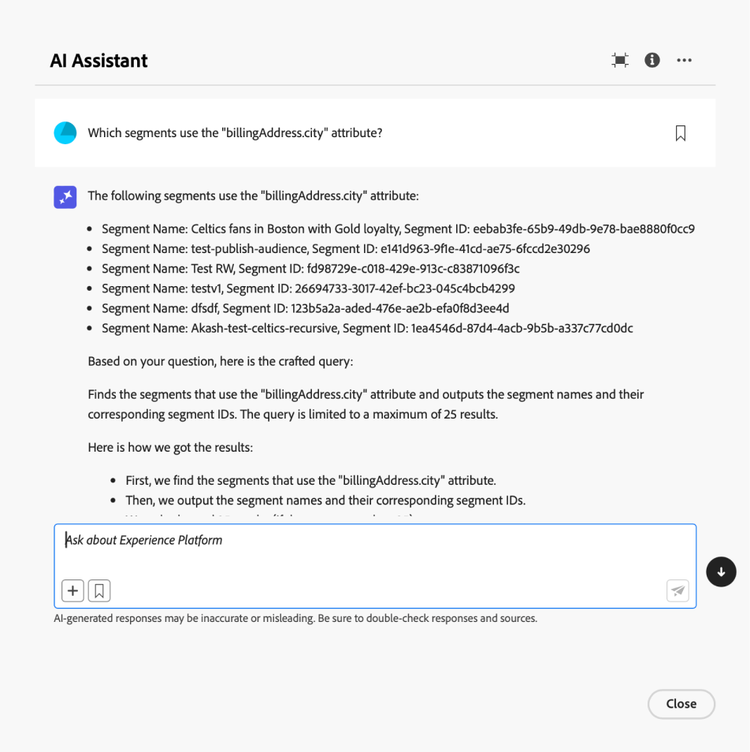Viewport: 750px width, 752px height.
Task: Click the send paper-plane icon
Action: [677, 591]
